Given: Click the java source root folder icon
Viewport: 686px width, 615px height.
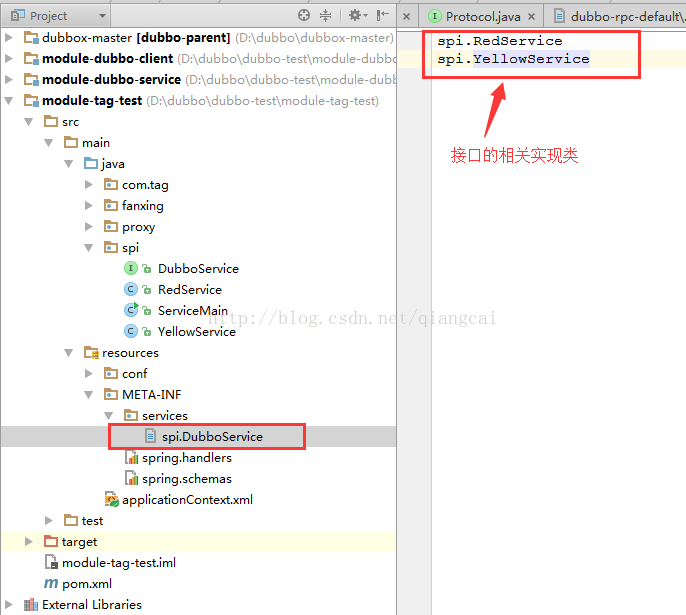Looking at the screenshot, I should point(91,164).
